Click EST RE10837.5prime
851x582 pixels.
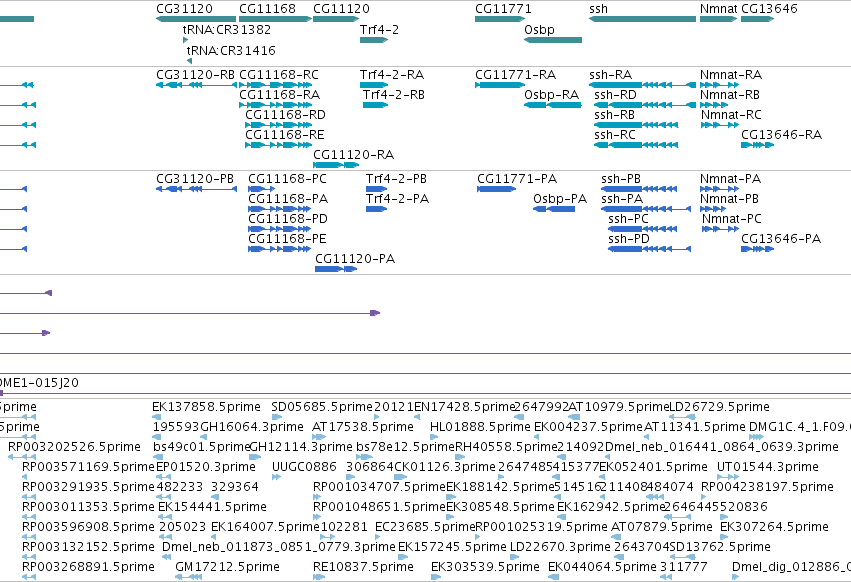tap(363, 567)
